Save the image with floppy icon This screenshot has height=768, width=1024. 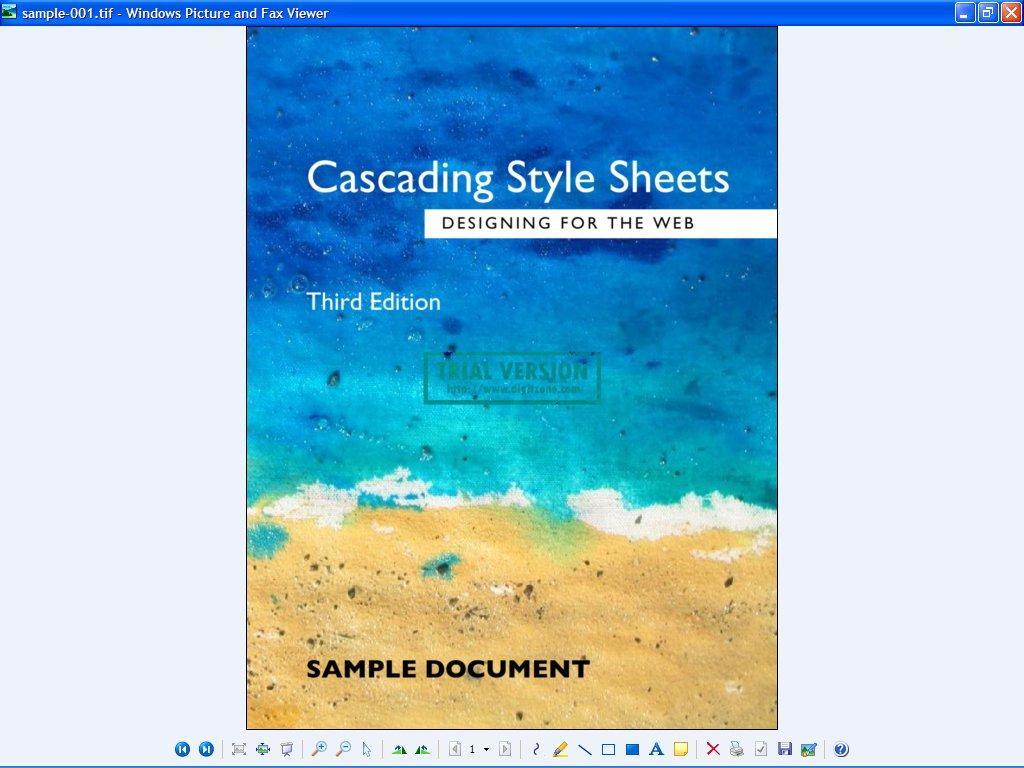[785, 749]
